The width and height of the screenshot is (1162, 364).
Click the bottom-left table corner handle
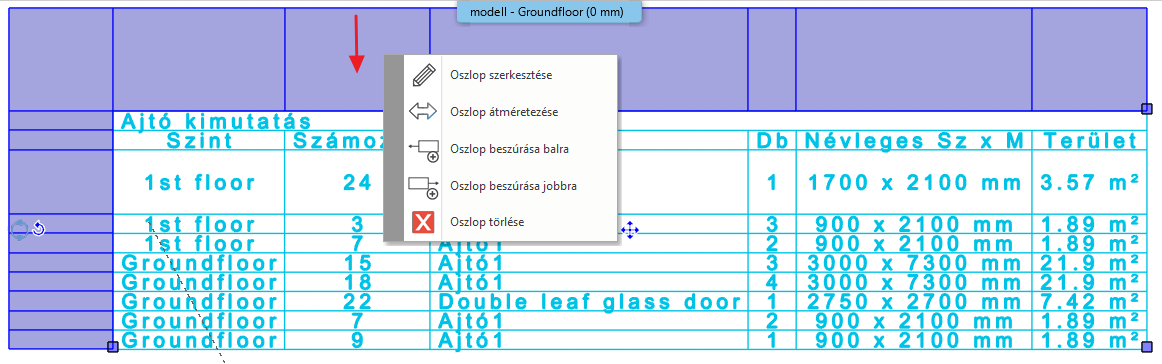point(113,347)
